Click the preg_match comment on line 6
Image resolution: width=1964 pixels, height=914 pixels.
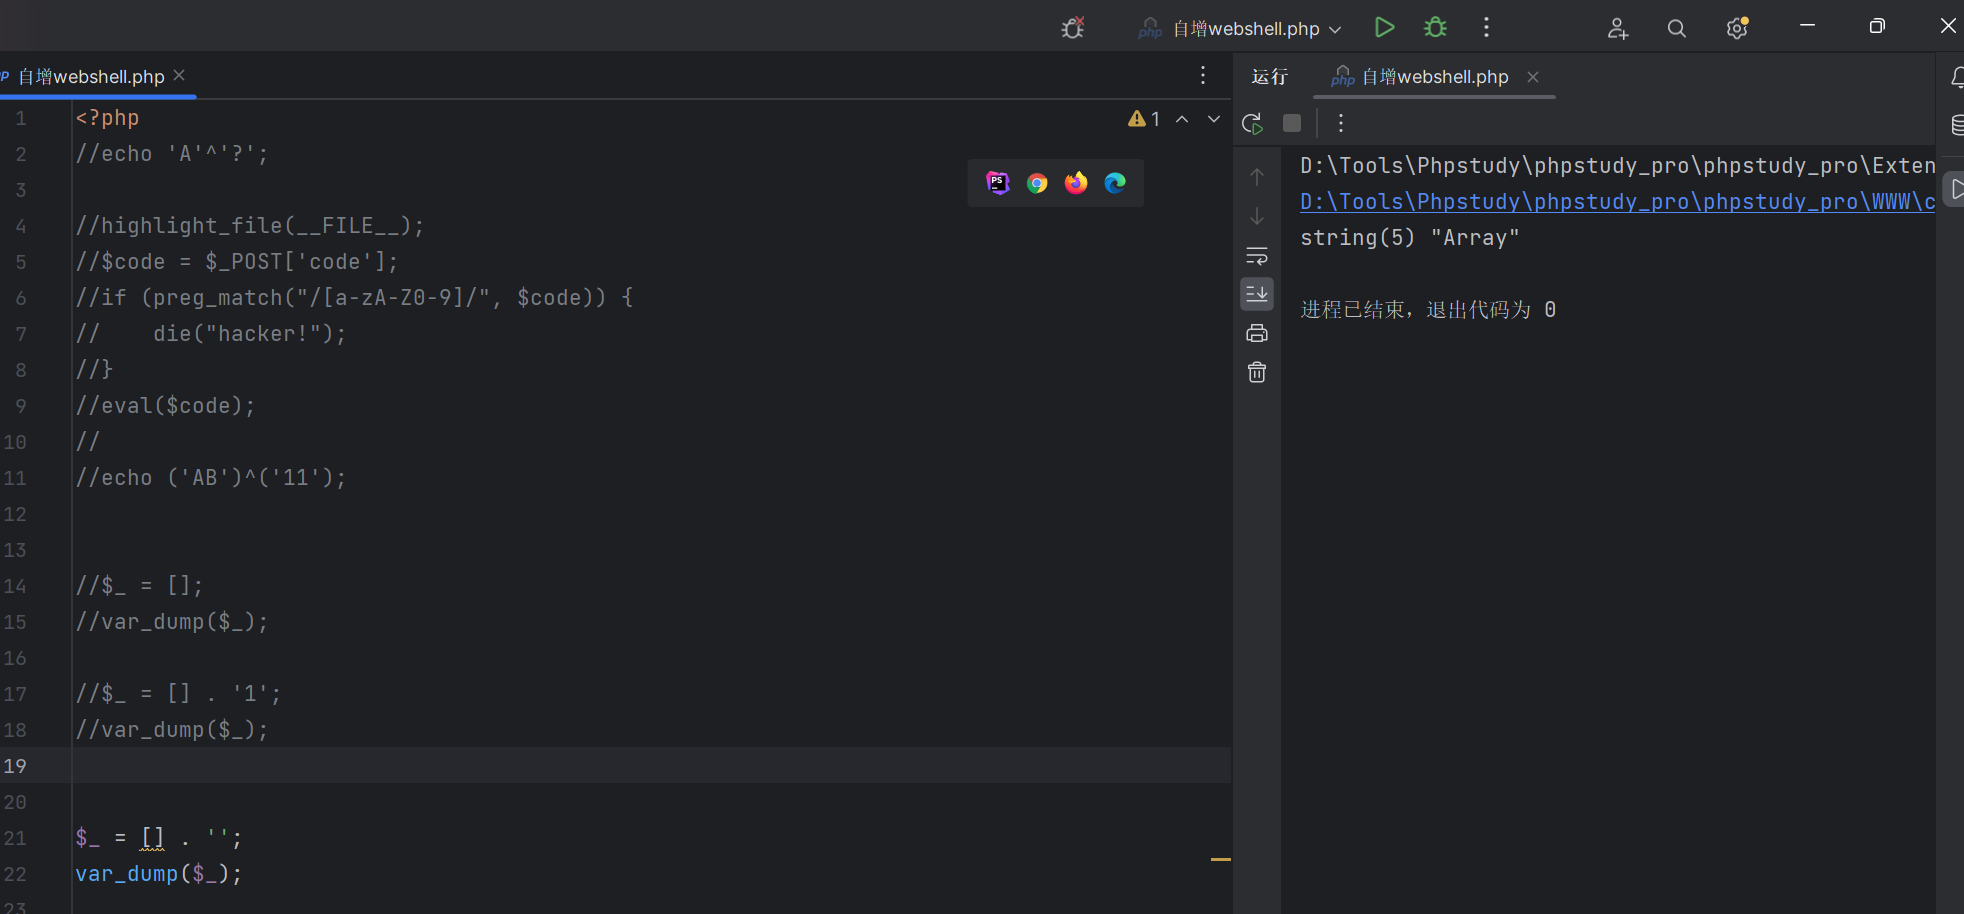coord(355,297)
